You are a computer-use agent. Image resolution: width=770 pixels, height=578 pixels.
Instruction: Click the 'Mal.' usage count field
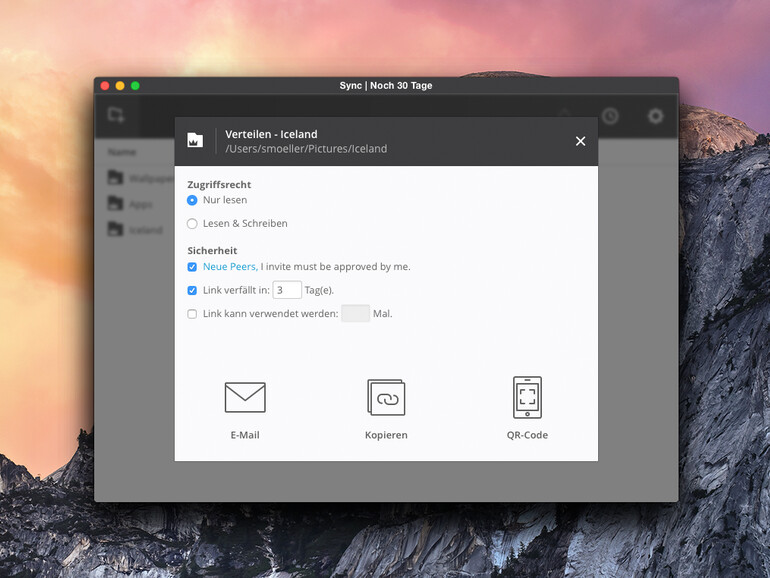pyautogui.click(x=355, y=314)
